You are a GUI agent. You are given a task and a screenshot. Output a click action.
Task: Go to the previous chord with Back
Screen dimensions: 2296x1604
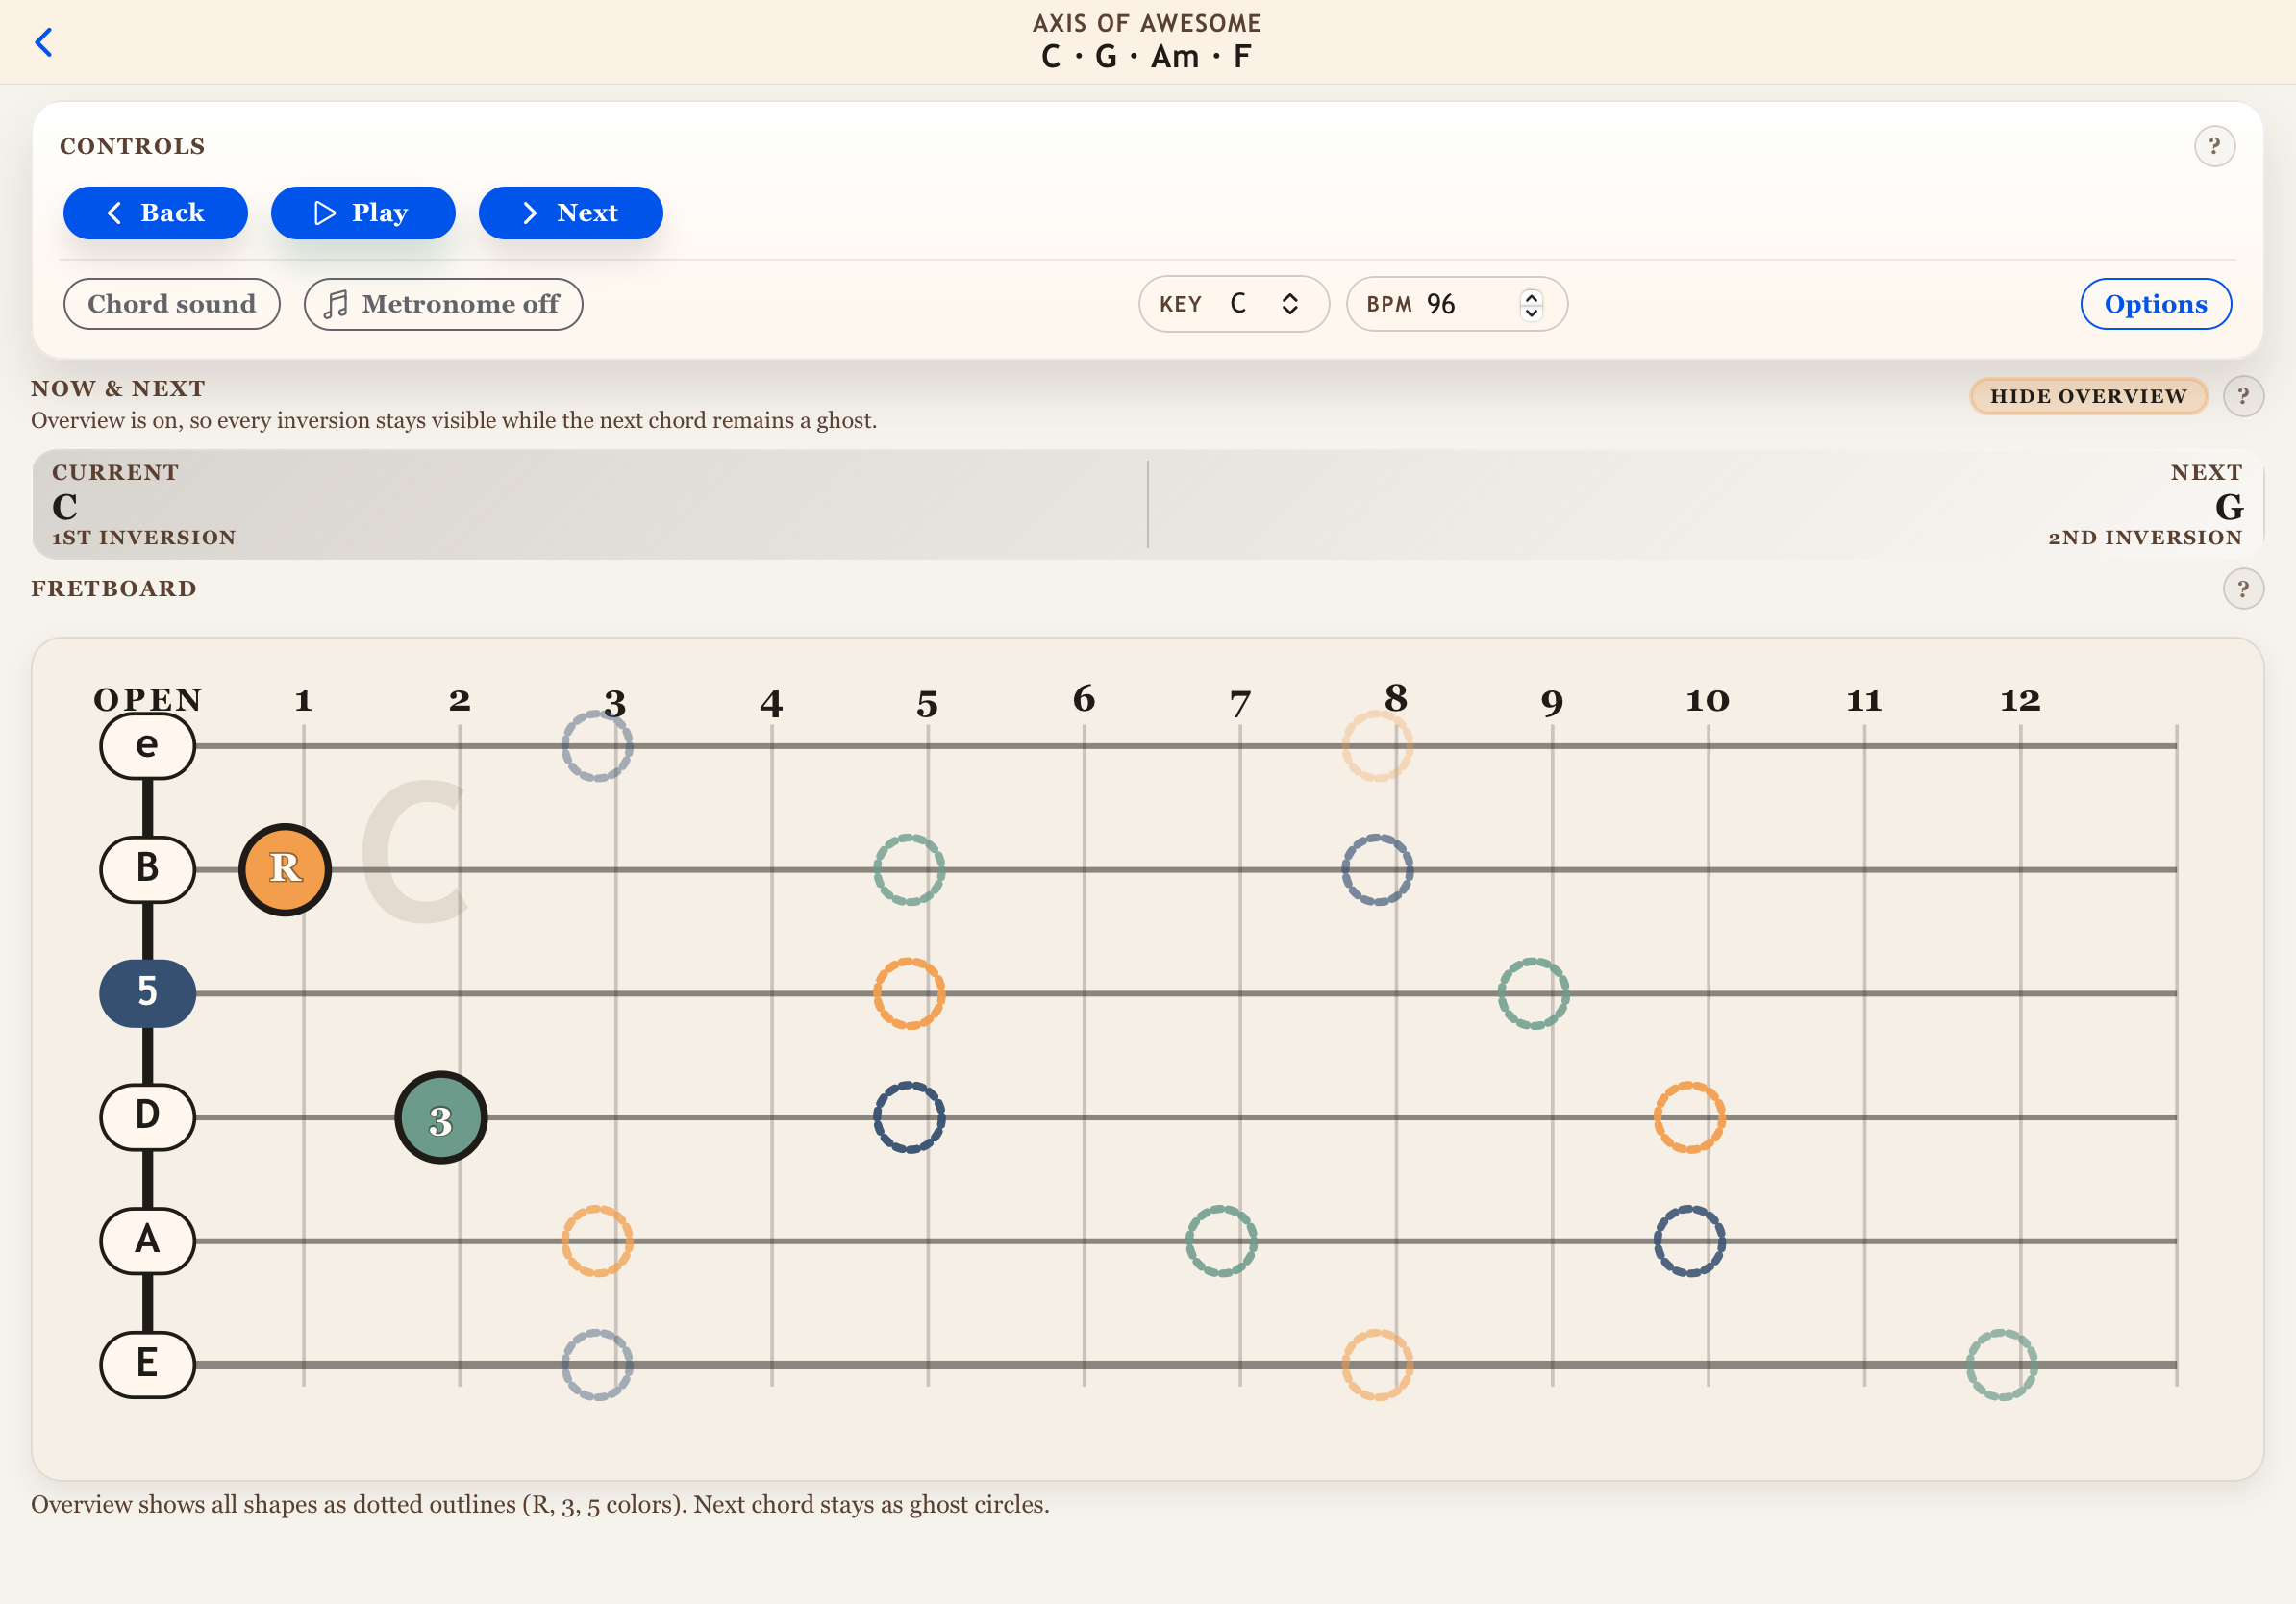pos(155,212)
